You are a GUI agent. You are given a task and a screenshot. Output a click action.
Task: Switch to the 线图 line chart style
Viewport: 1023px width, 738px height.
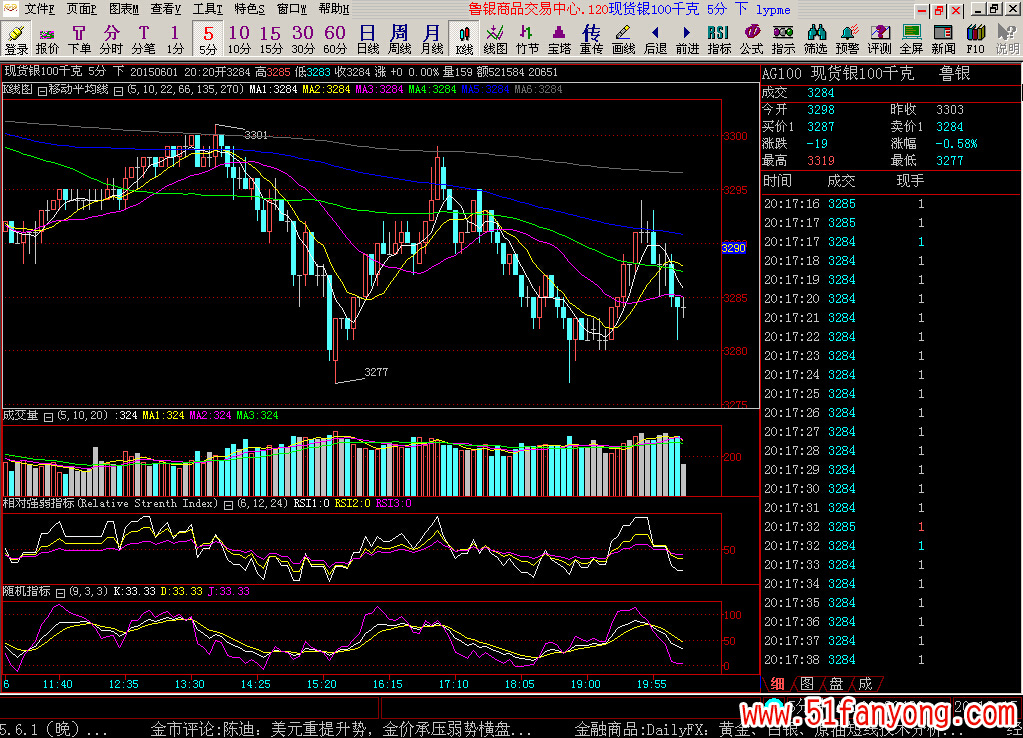pyautogui.click(x=495, y=39)
